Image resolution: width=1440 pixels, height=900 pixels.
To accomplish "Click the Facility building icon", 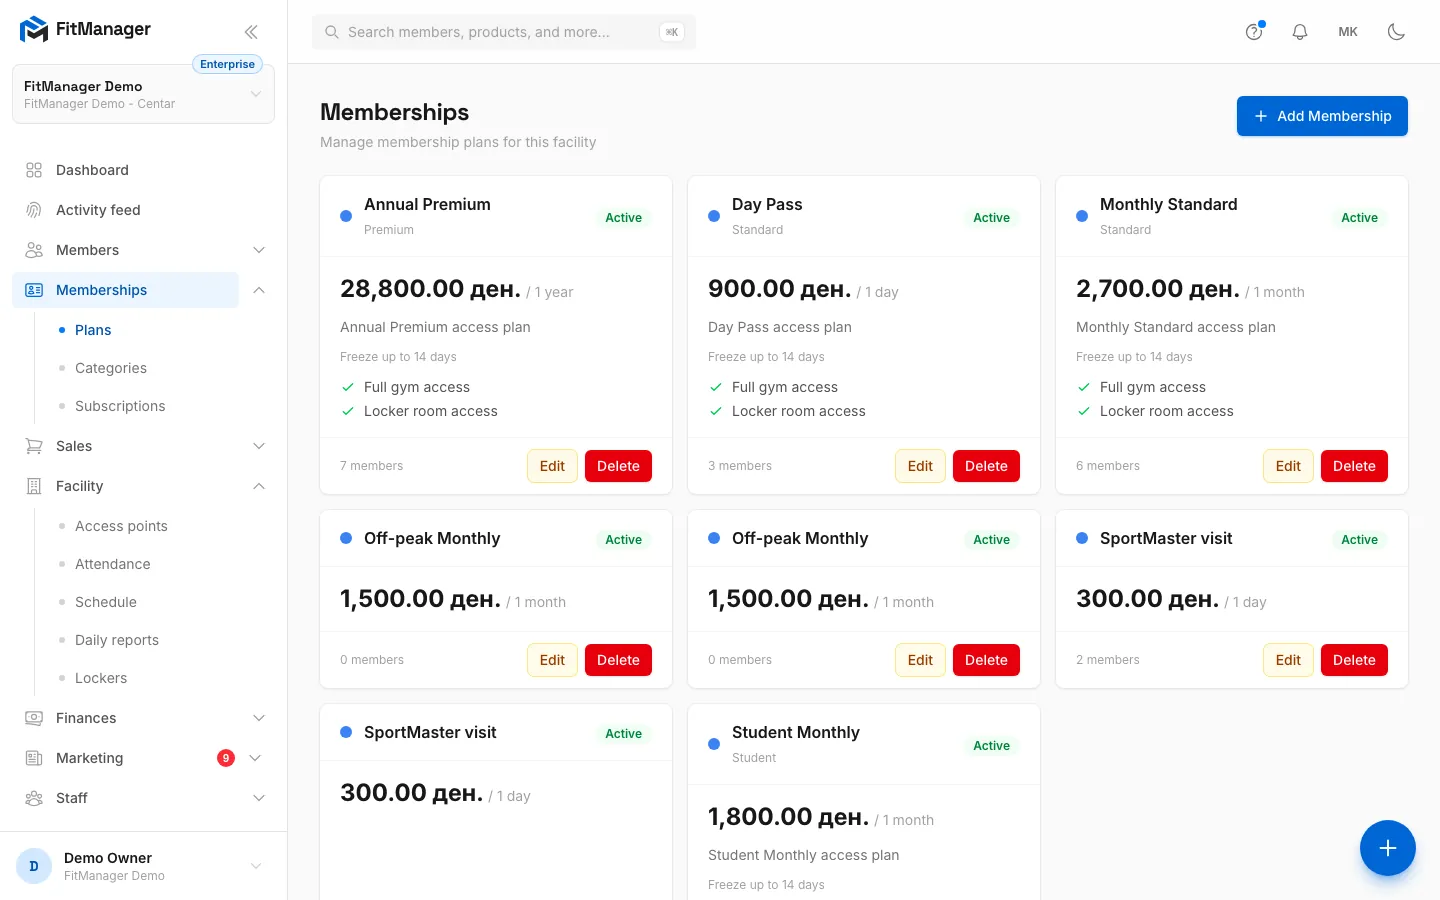I will [x=34, y=486].
